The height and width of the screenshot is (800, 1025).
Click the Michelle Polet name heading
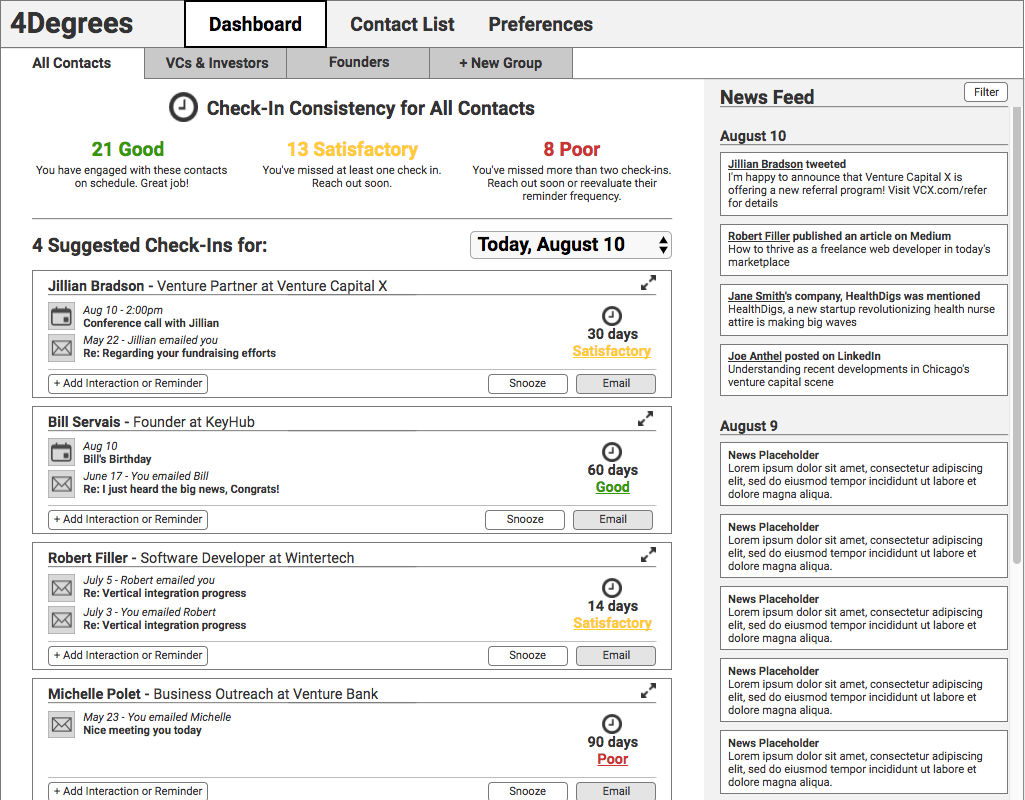(94, 694)
